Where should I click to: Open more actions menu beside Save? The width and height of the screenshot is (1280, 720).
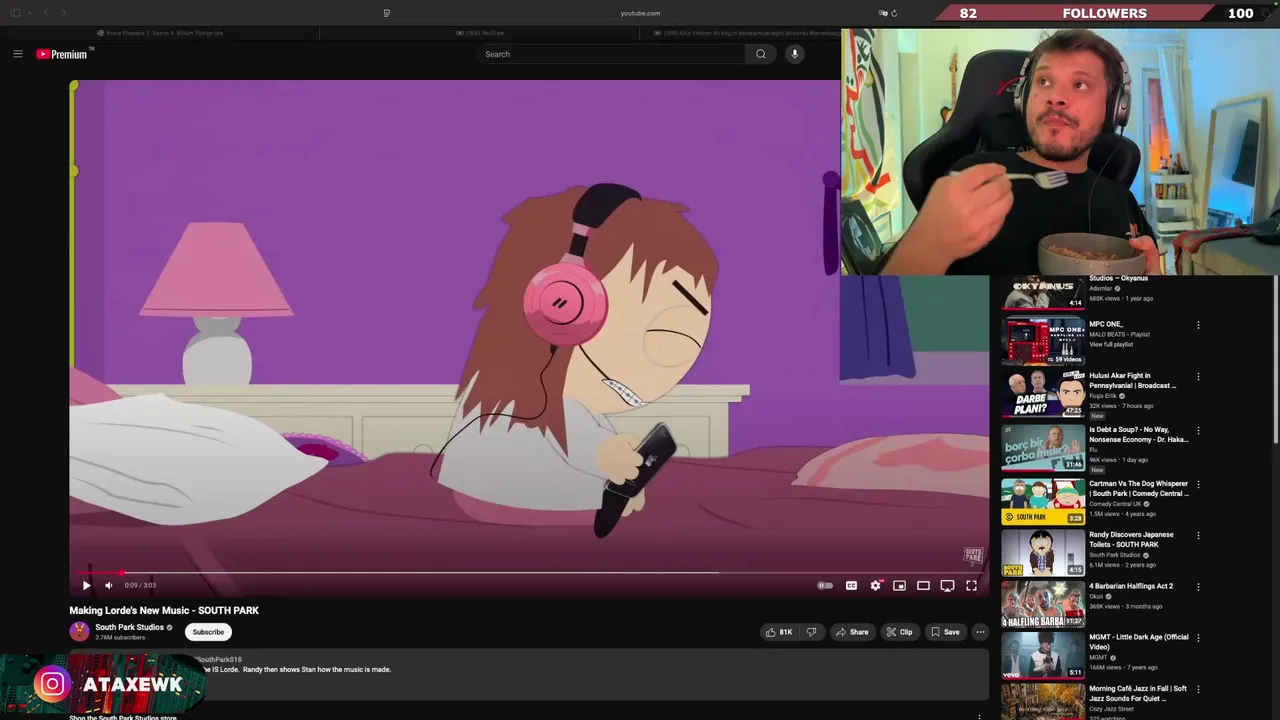[x=980, y=632]
